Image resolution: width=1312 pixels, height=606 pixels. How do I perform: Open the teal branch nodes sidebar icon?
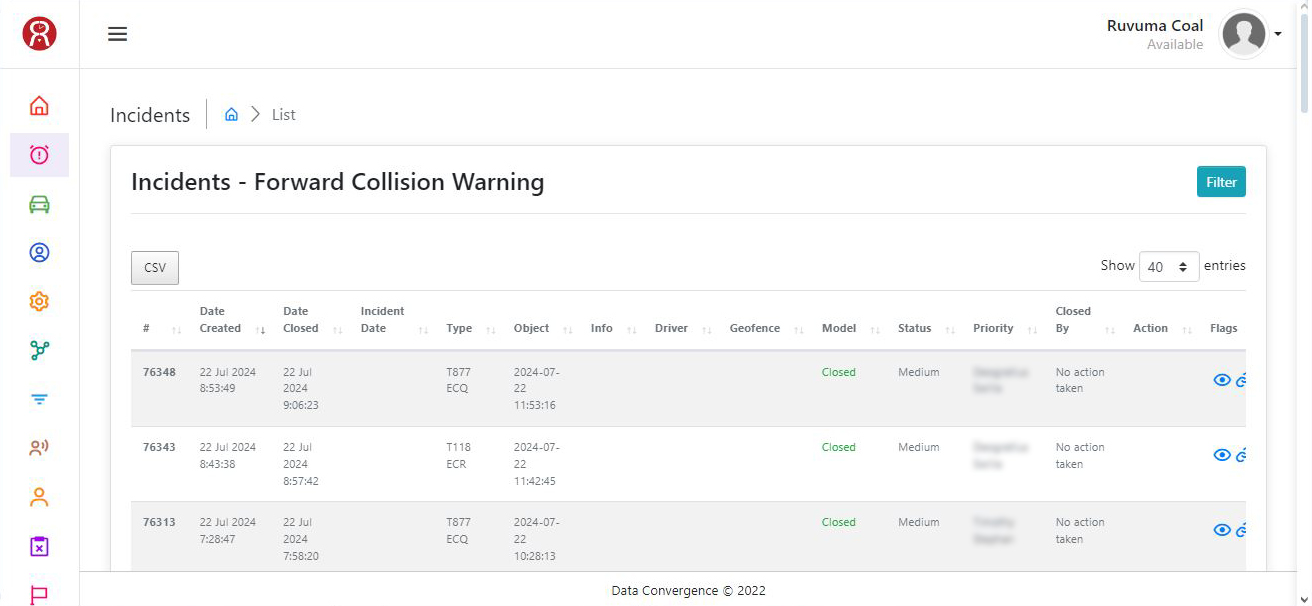coord(39,351)
